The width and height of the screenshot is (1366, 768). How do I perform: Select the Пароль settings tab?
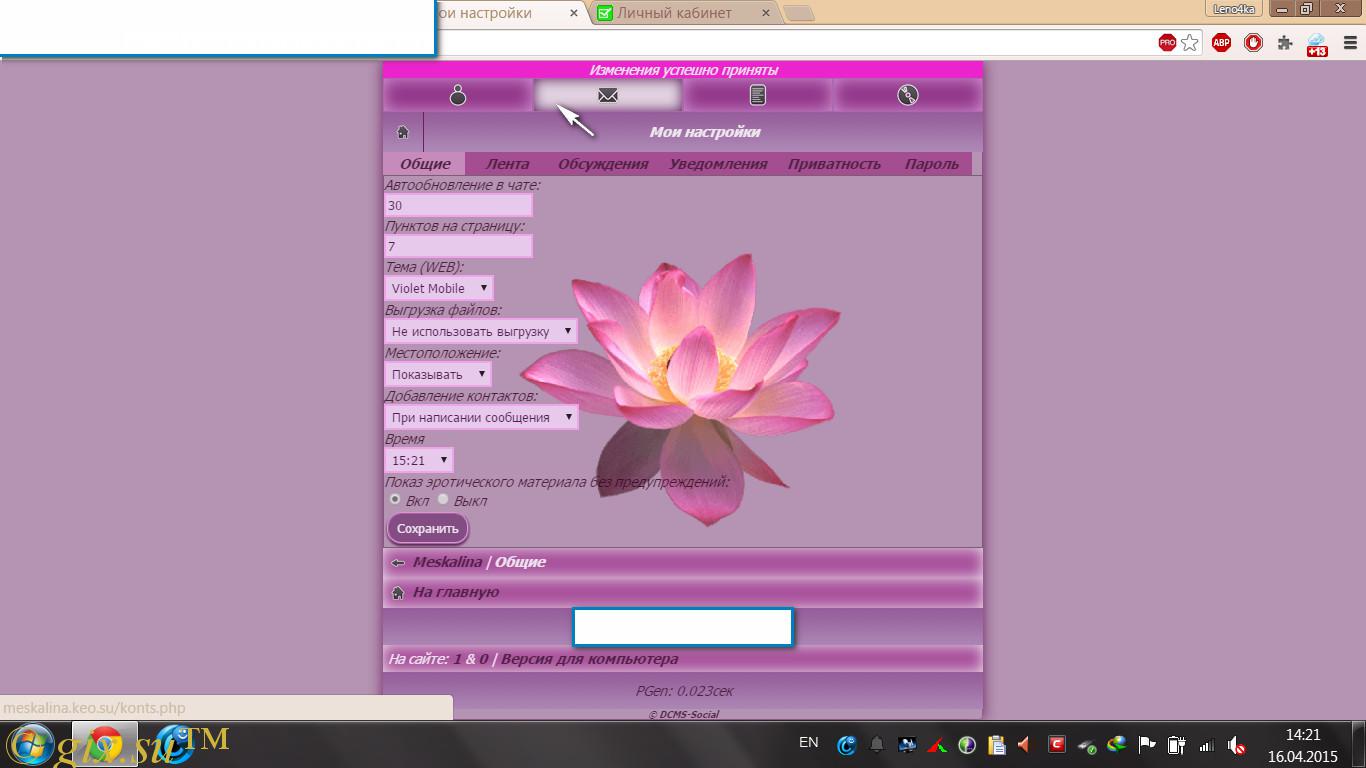(932, 164)
